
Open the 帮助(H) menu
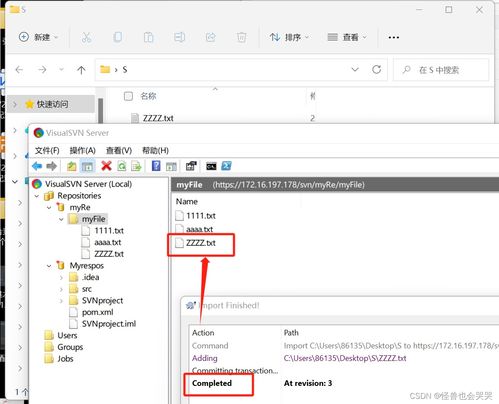tap(155, 150)
